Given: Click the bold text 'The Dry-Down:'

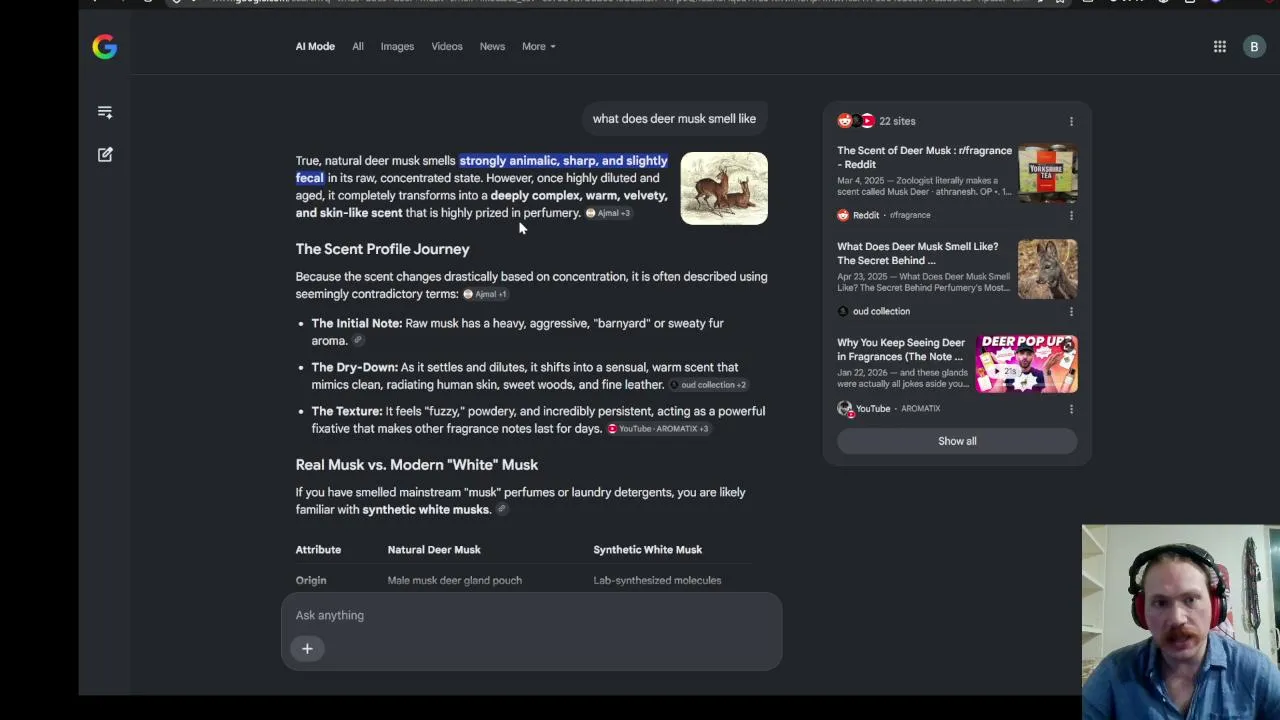Looking at the screenshot, I should point(354,368).
